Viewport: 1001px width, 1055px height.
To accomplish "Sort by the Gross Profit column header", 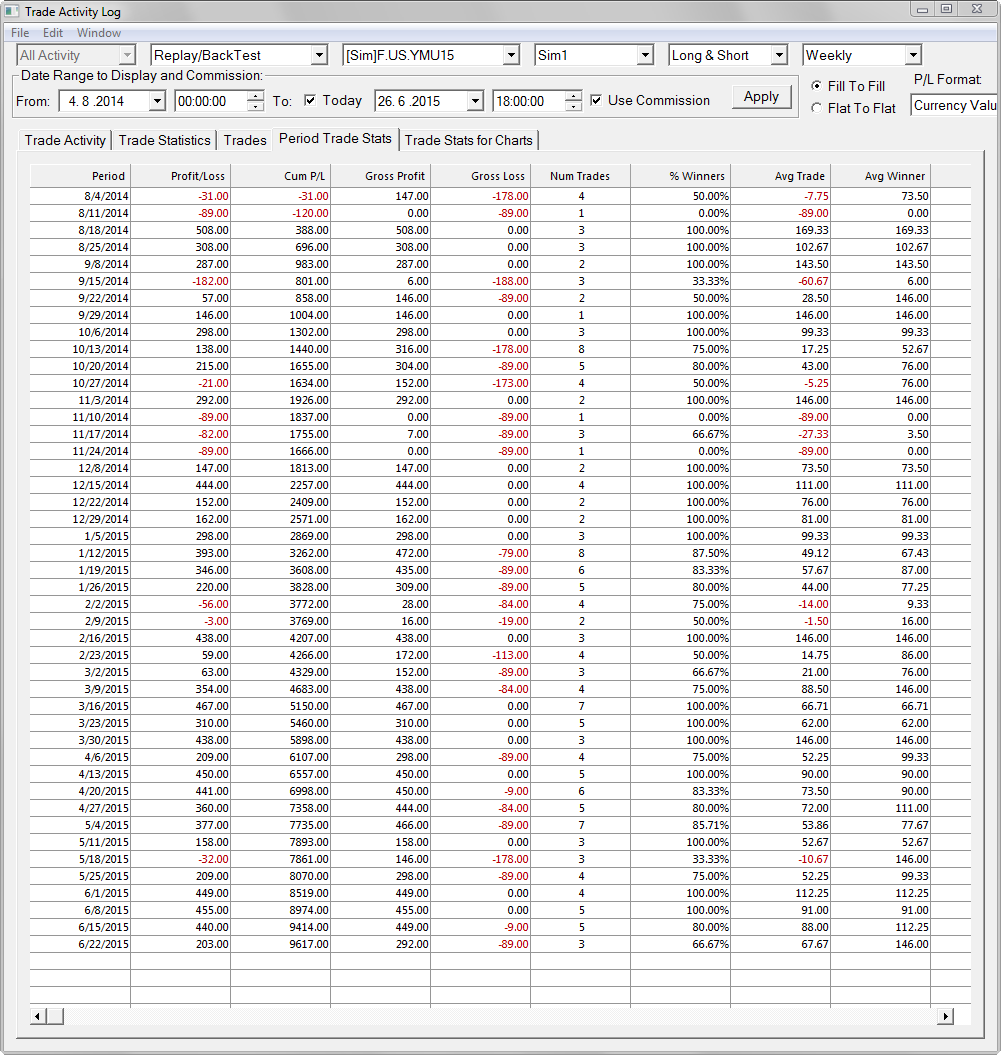I will (x=381, y=176).
